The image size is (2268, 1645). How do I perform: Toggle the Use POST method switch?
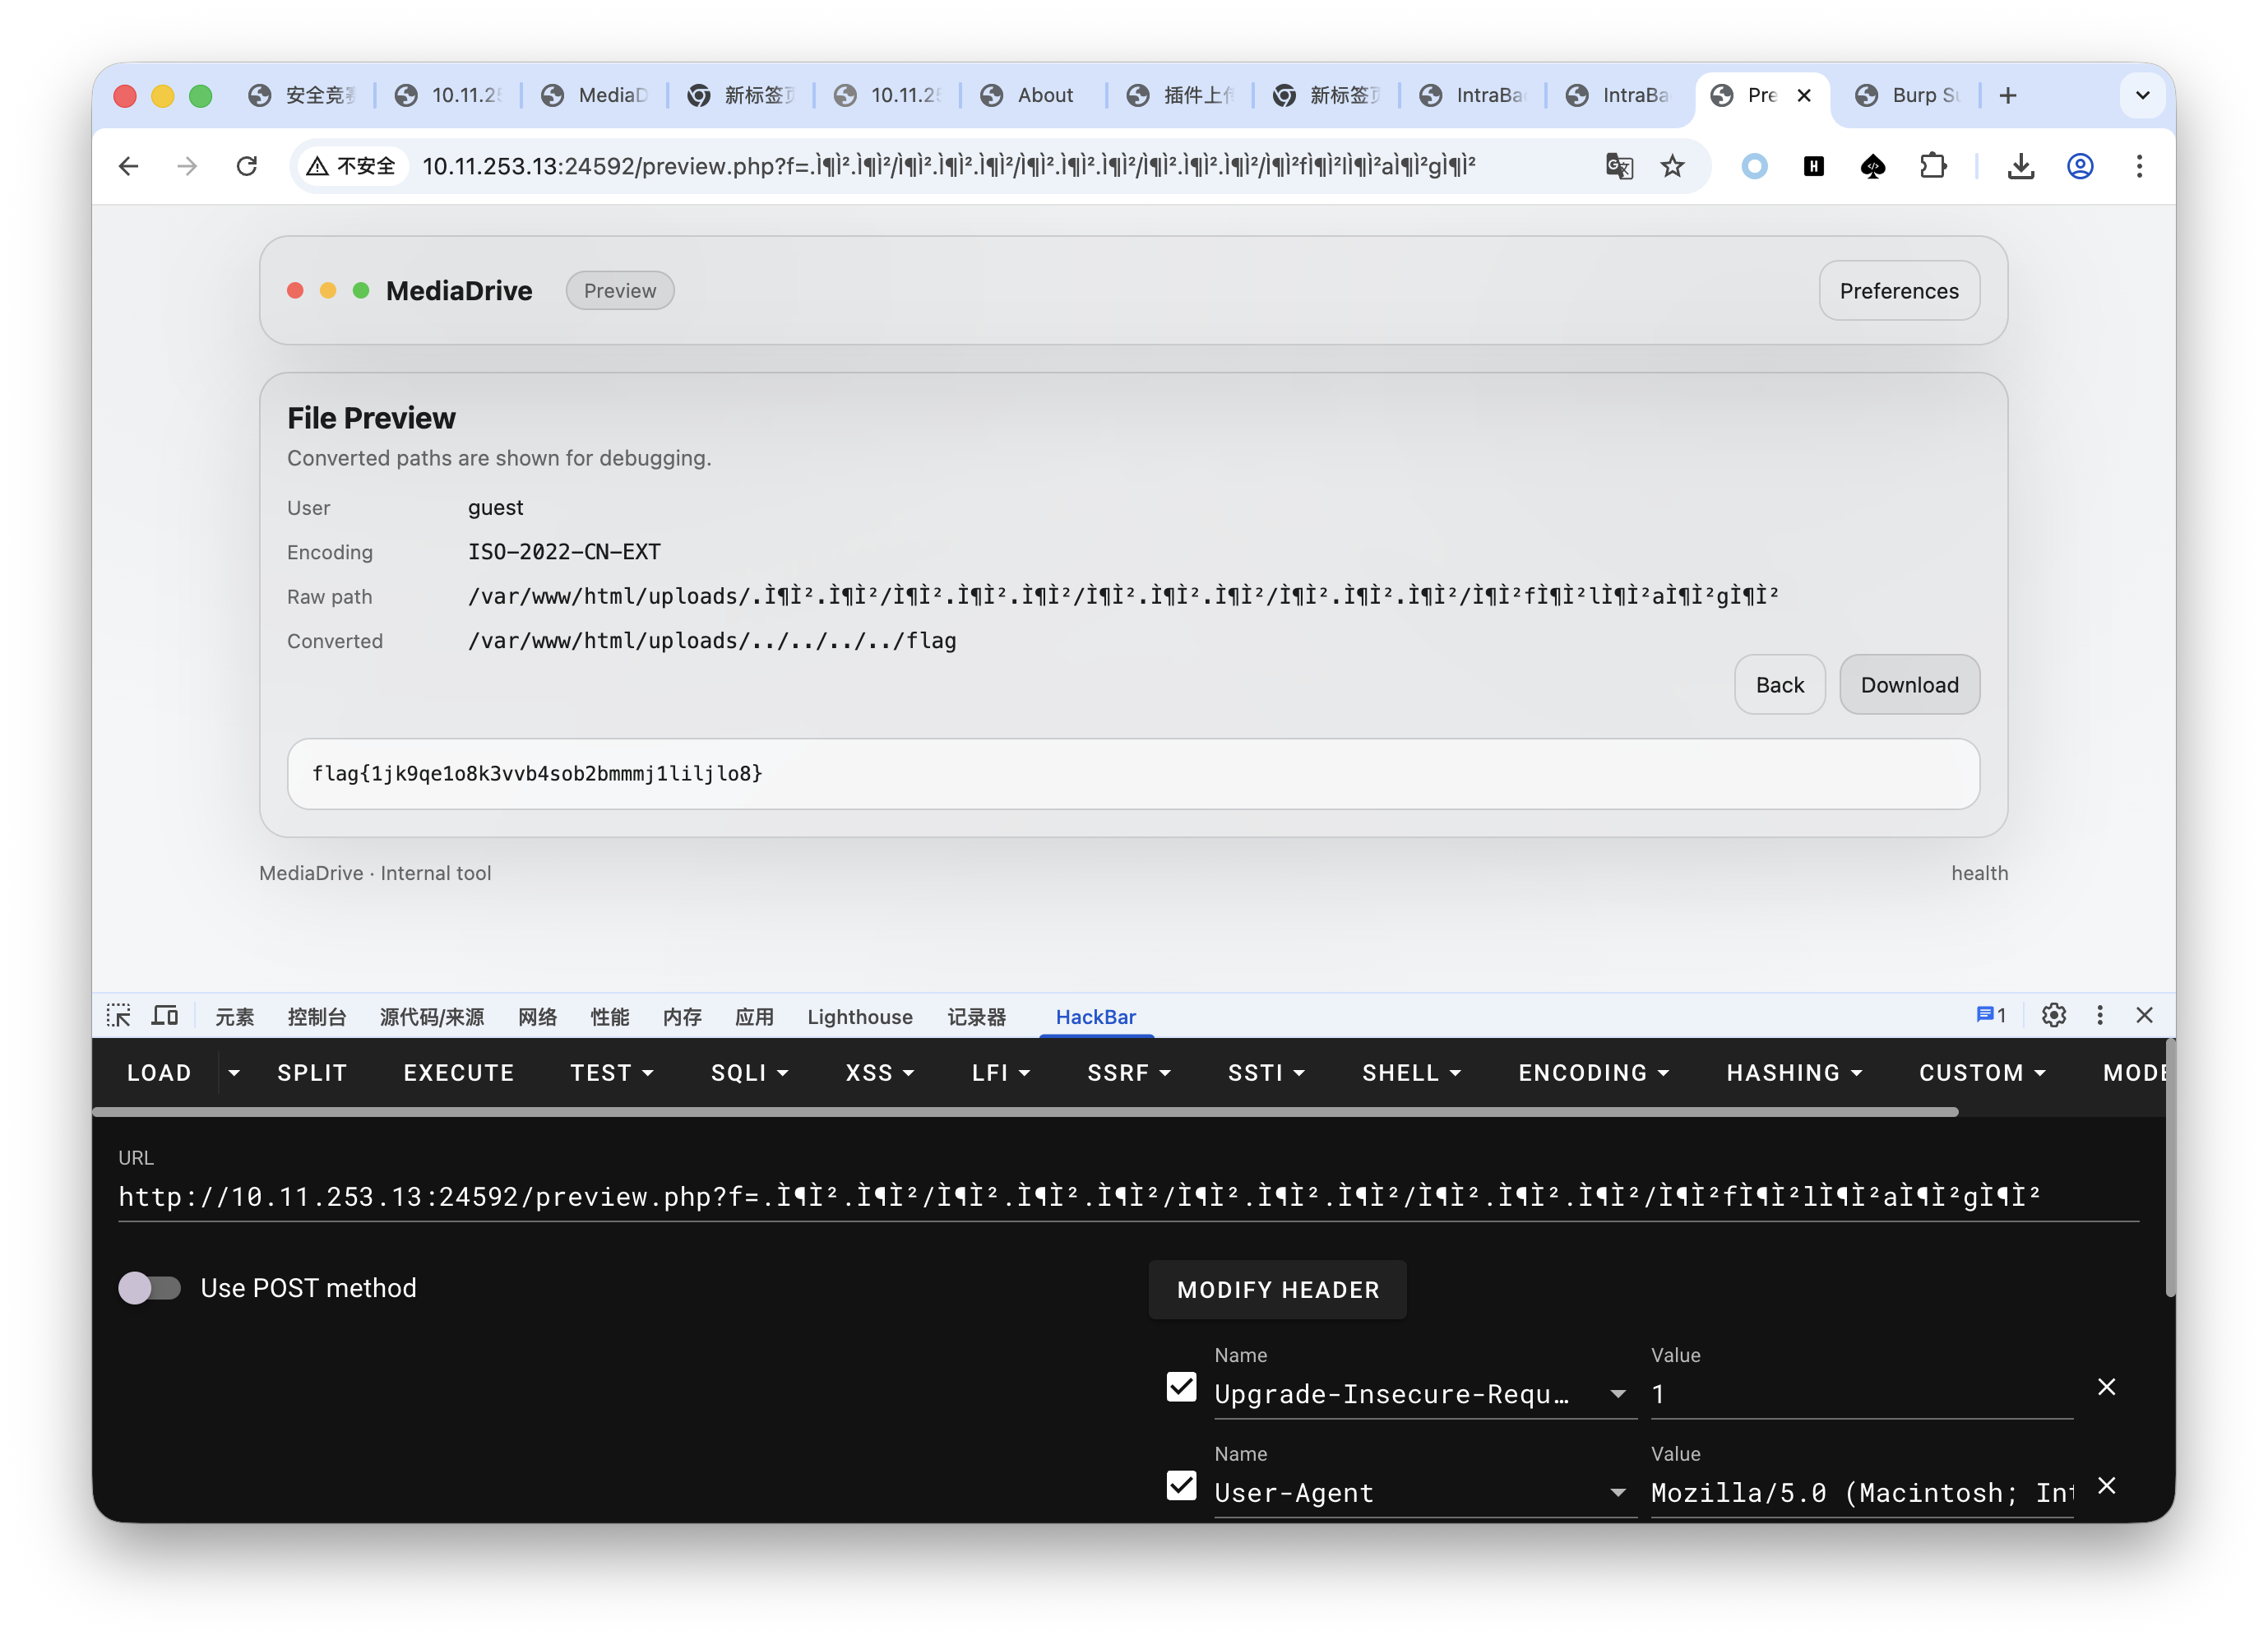tap(150, 1288)
